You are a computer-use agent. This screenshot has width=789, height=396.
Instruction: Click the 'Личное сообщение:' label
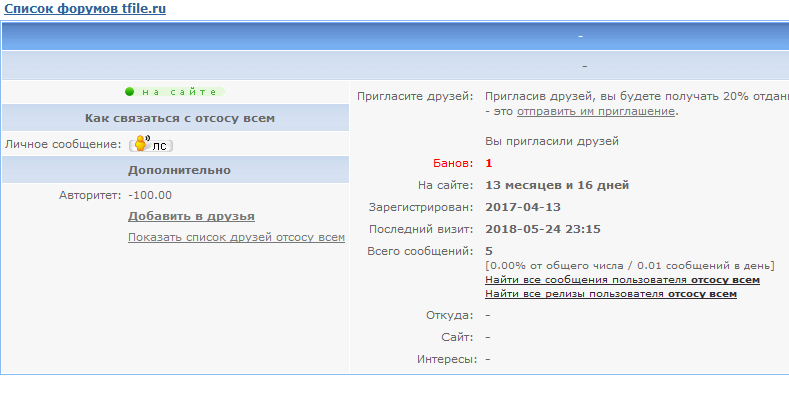(63, 144)
